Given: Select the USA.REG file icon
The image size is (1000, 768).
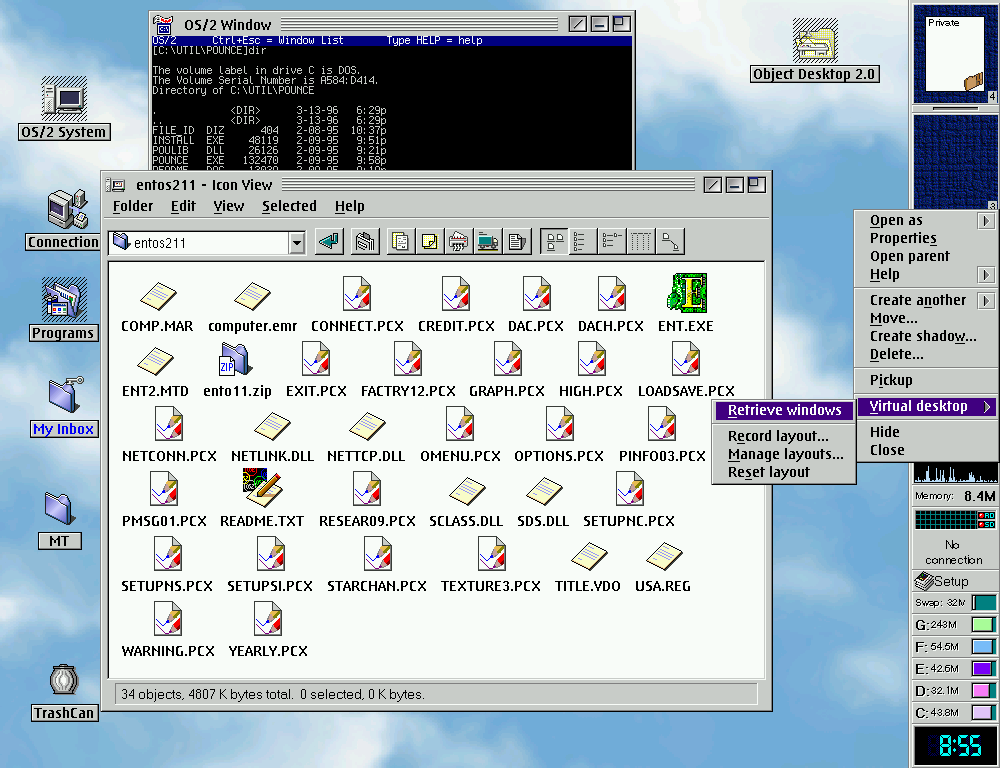Looking at the screenshot, I should (664, 556).
